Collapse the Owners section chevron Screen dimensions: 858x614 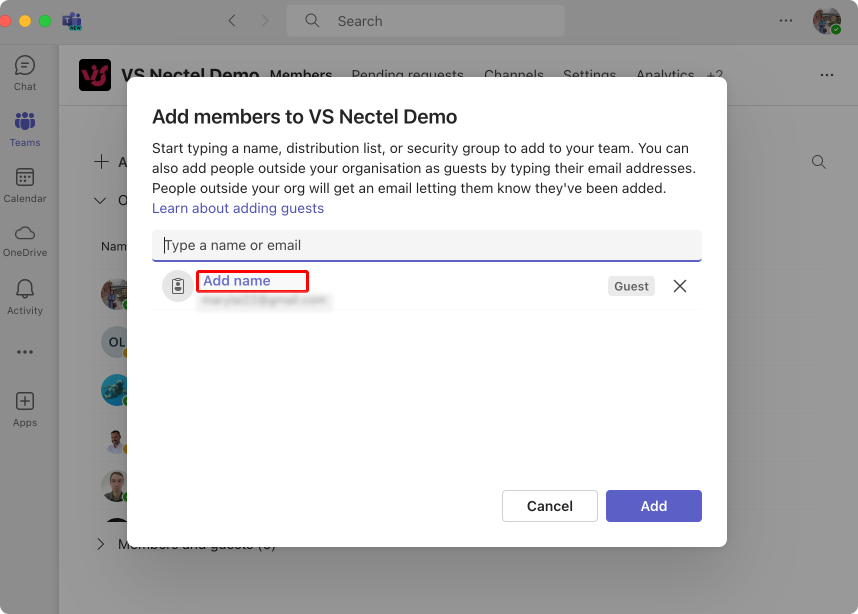(100, 200)
